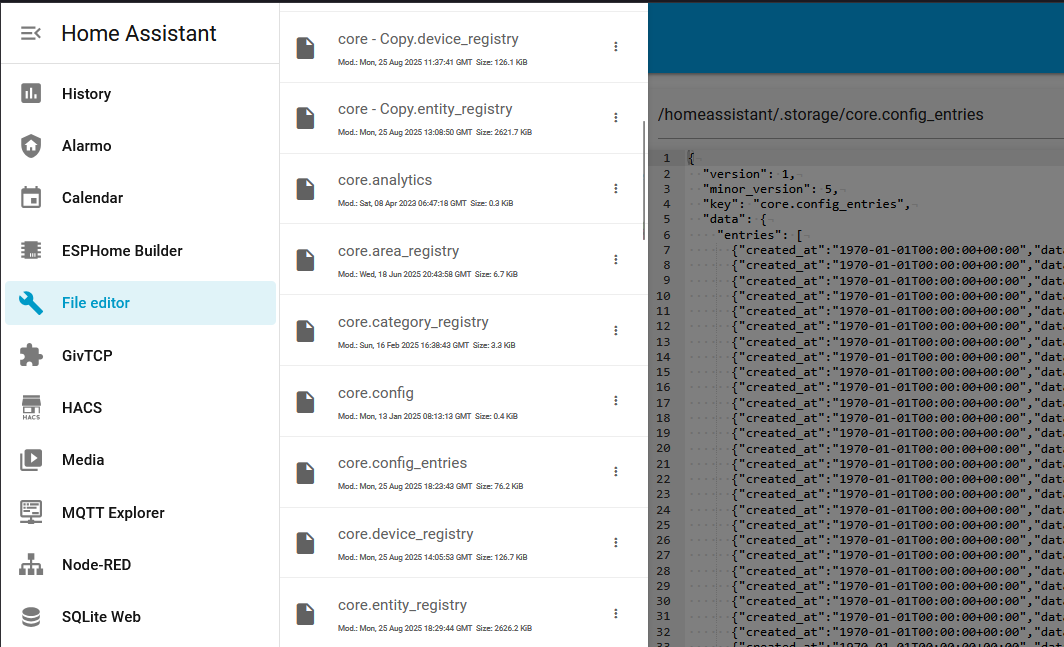Viewport: 1064px width, 647px height.
Task: Open MQTT Explorer sidebar item
Action: (113, 512)
